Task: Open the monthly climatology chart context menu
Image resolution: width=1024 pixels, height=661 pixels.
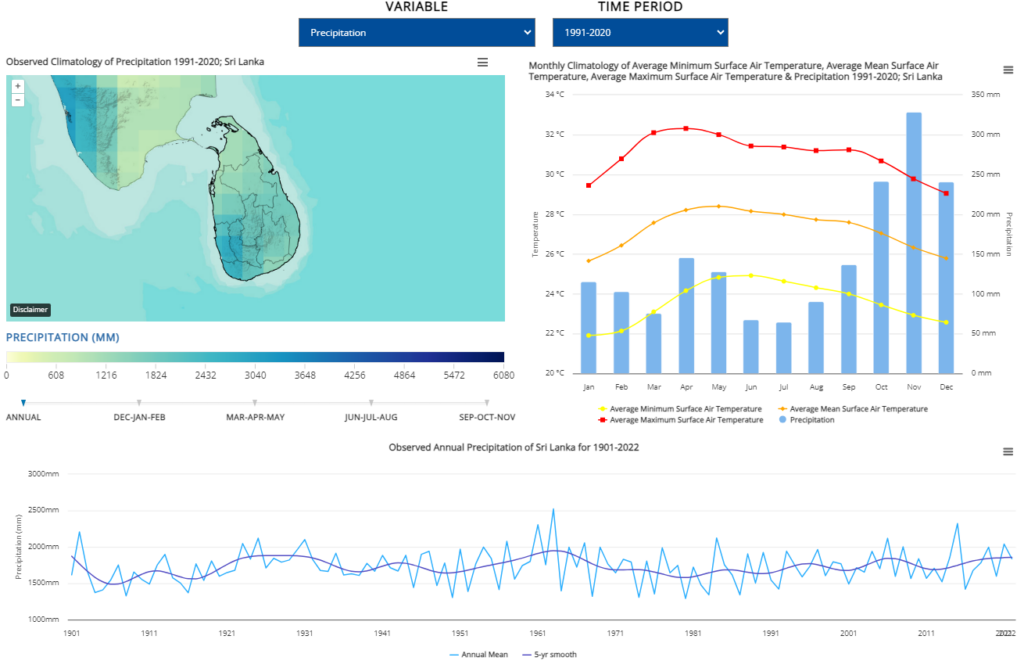Action: [x=1008, y=70]
